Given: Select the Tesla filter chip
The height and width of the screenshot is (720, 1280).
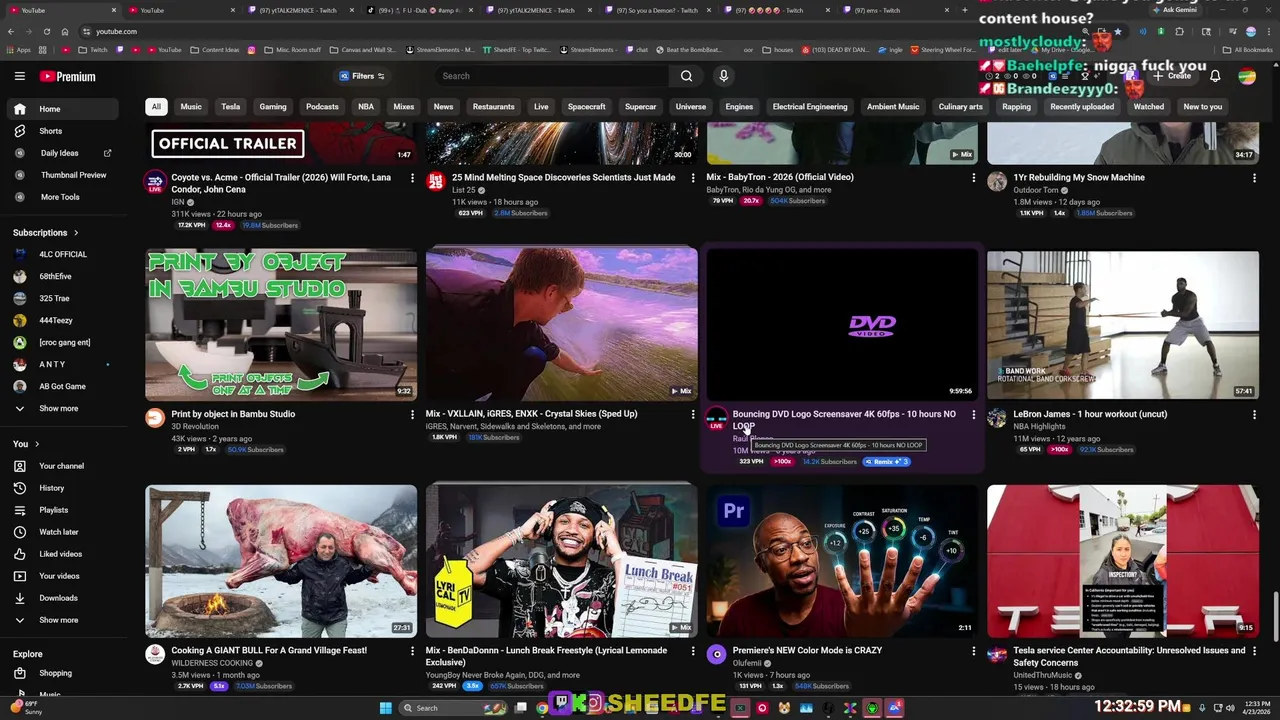Looking at the screenshot, I should coord(231,107).
